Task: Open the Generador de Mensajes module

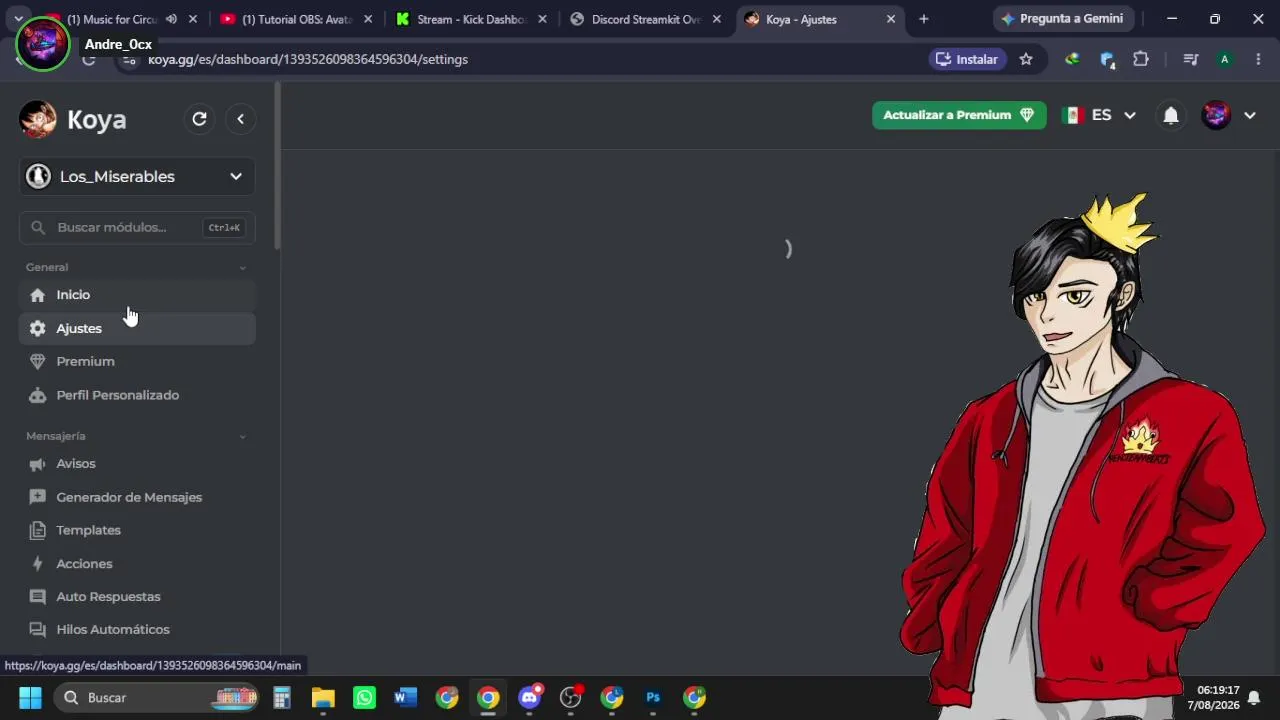Action: 137,497
